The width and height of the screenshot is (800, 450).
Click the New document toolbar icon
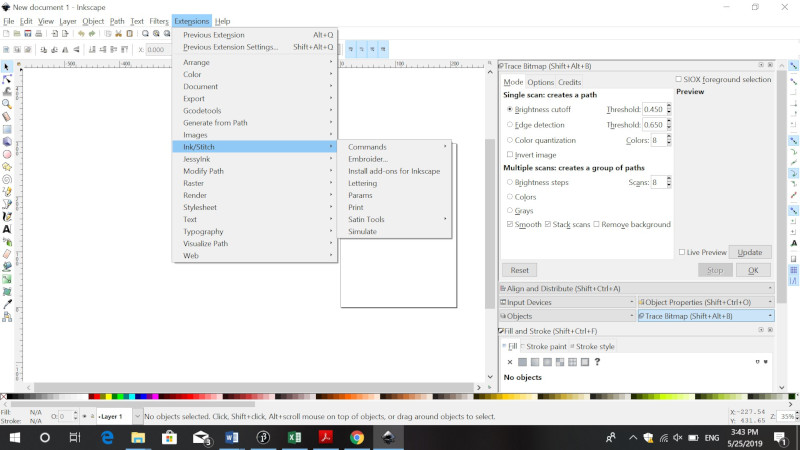pos(6,34)
